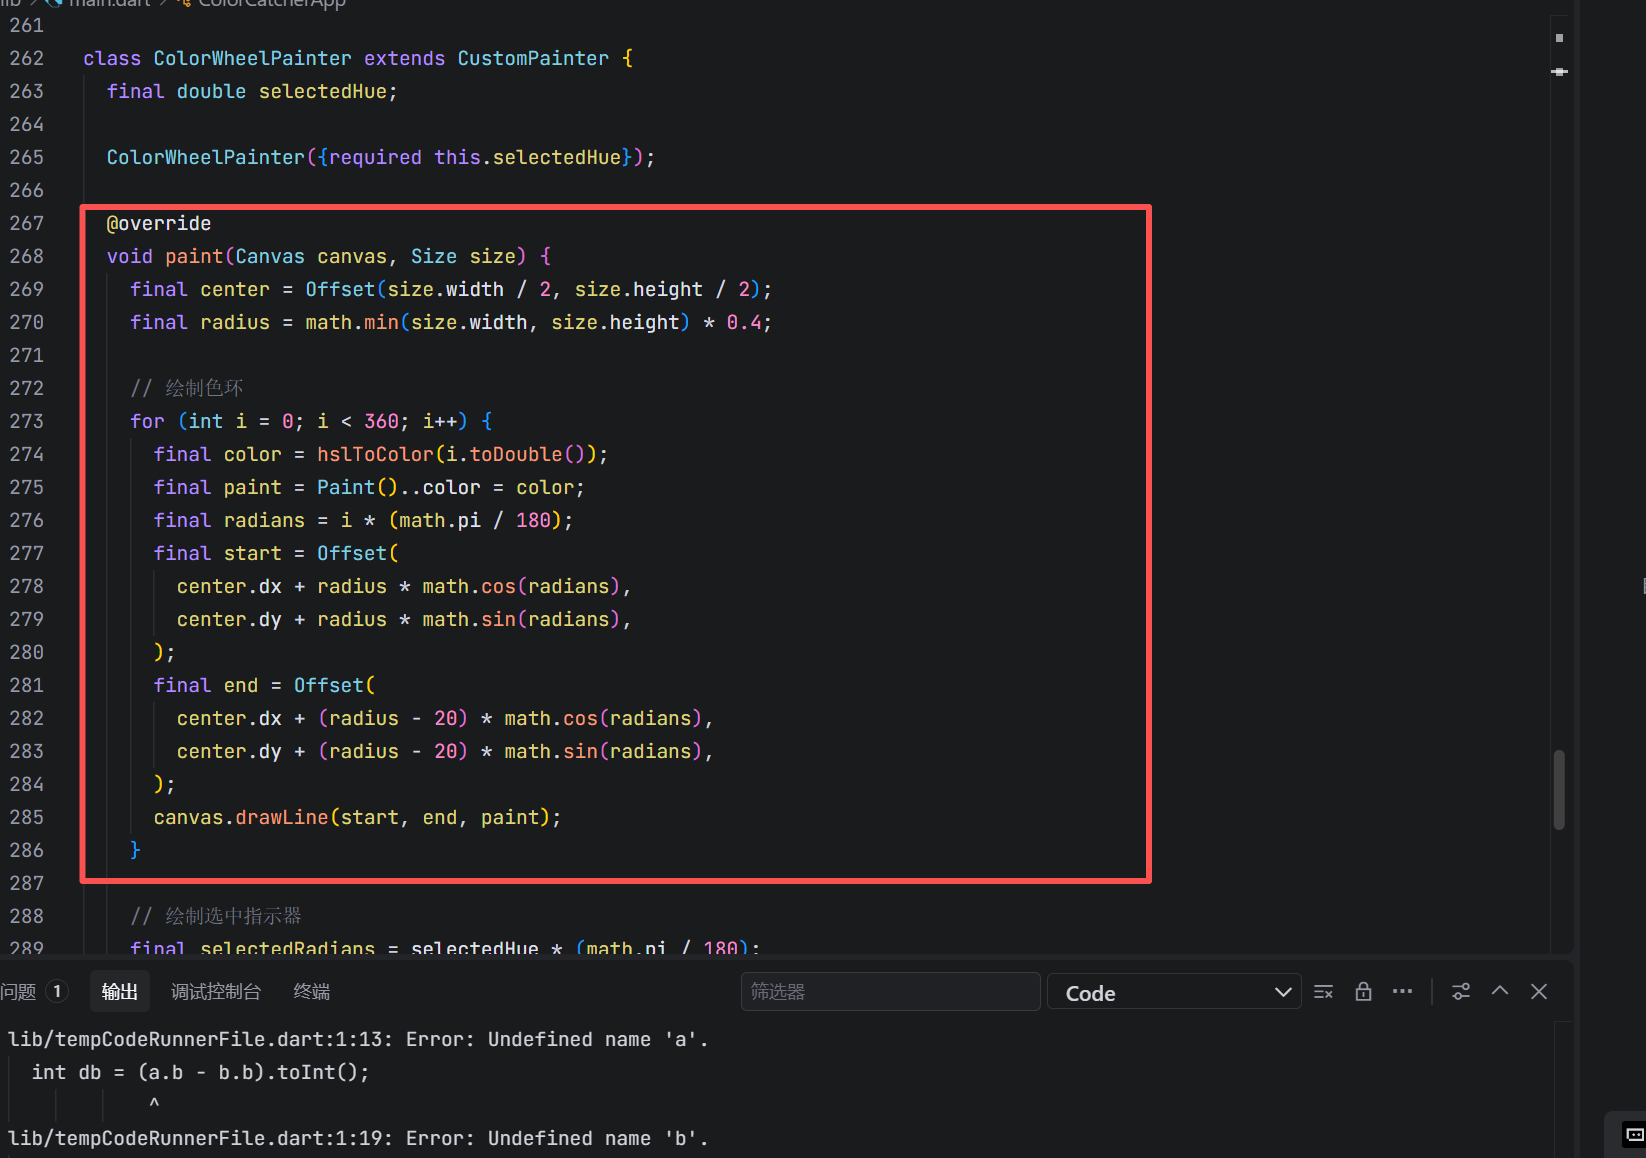Viewport: 1646px width, 1158px height.
Task: Click the paint method name on line 268
Action: point(194,256)
